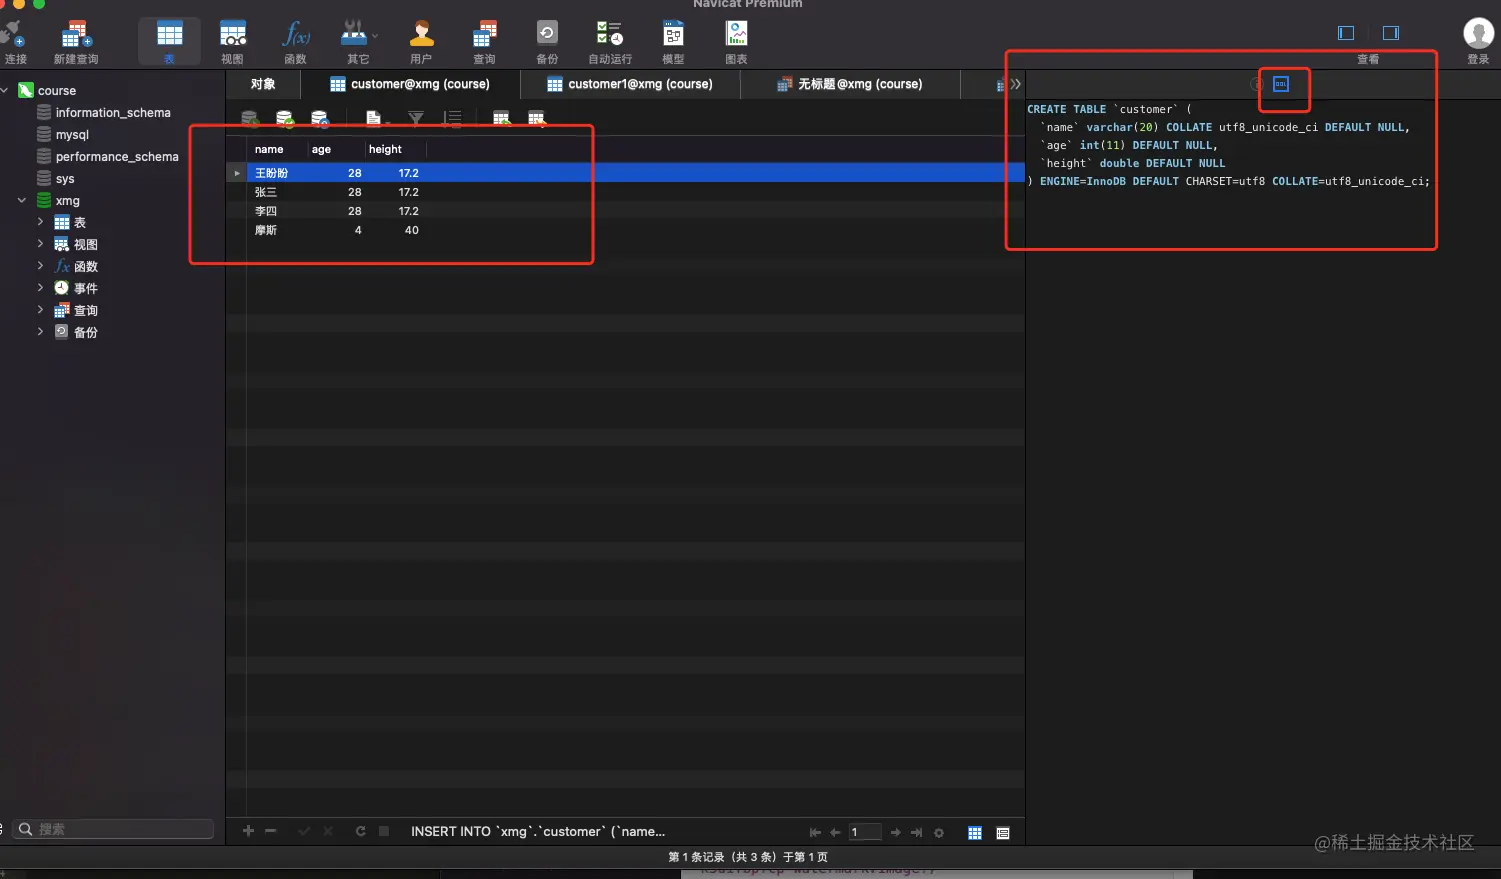Click the 新建查询 (New Query) icon

coord(76,36)
